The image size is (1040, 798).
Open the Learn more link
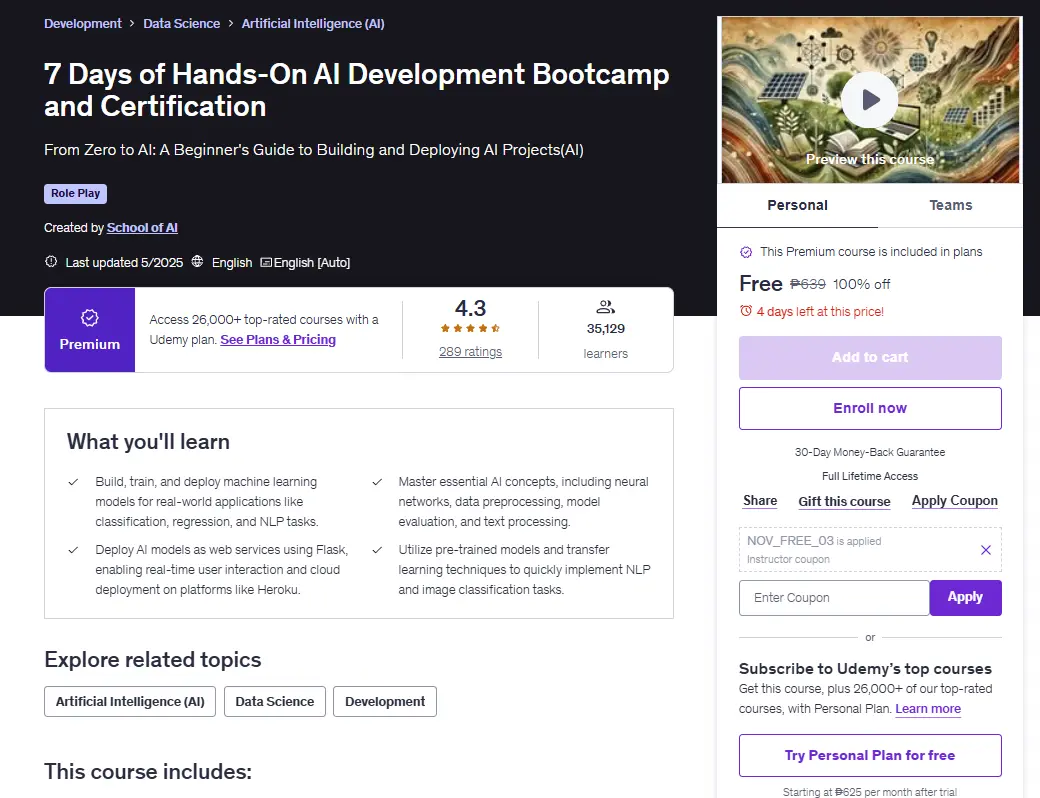[928, 708]
